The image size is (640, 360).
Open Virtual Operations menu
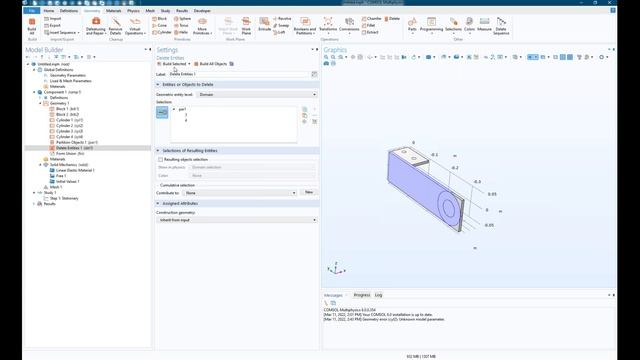[x=135, y=26]
